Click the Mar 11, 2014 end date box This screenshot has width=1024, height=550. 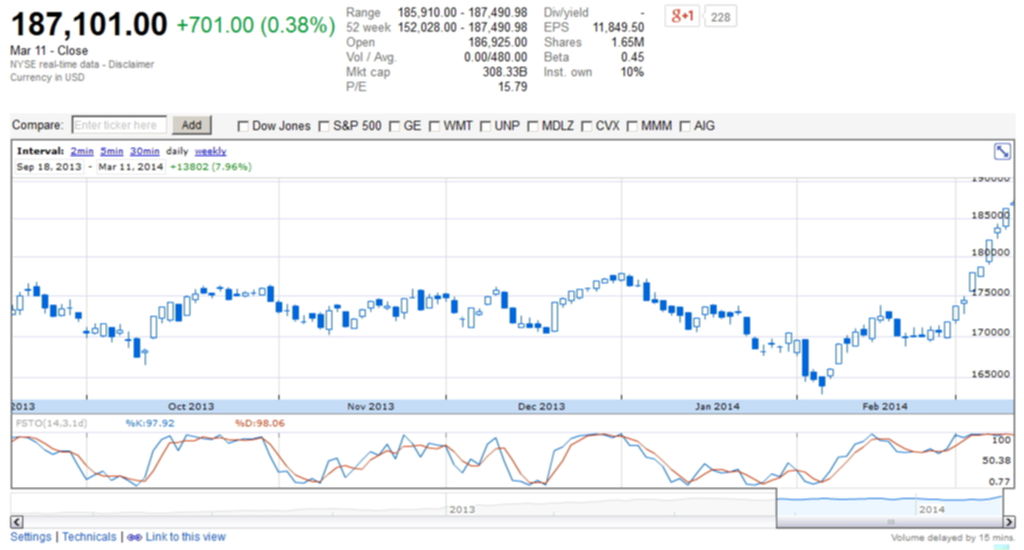coord(131,167)
